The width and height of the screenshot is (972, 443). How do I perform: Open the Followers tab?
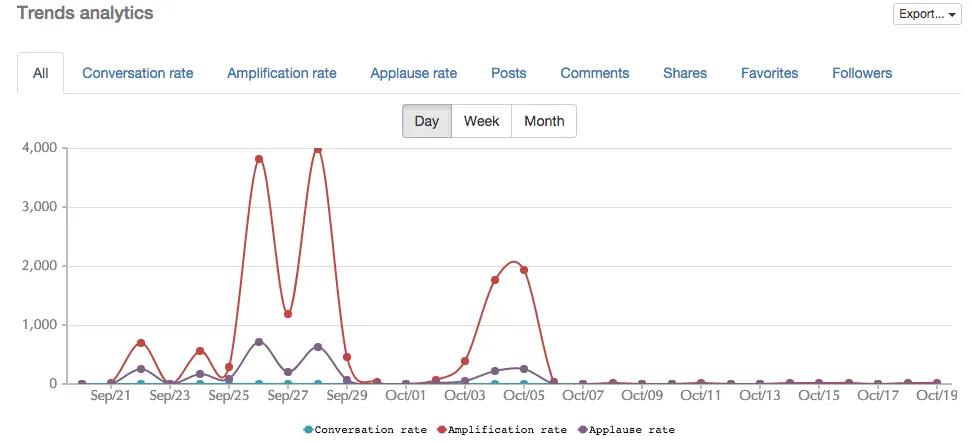coord(862,73)
